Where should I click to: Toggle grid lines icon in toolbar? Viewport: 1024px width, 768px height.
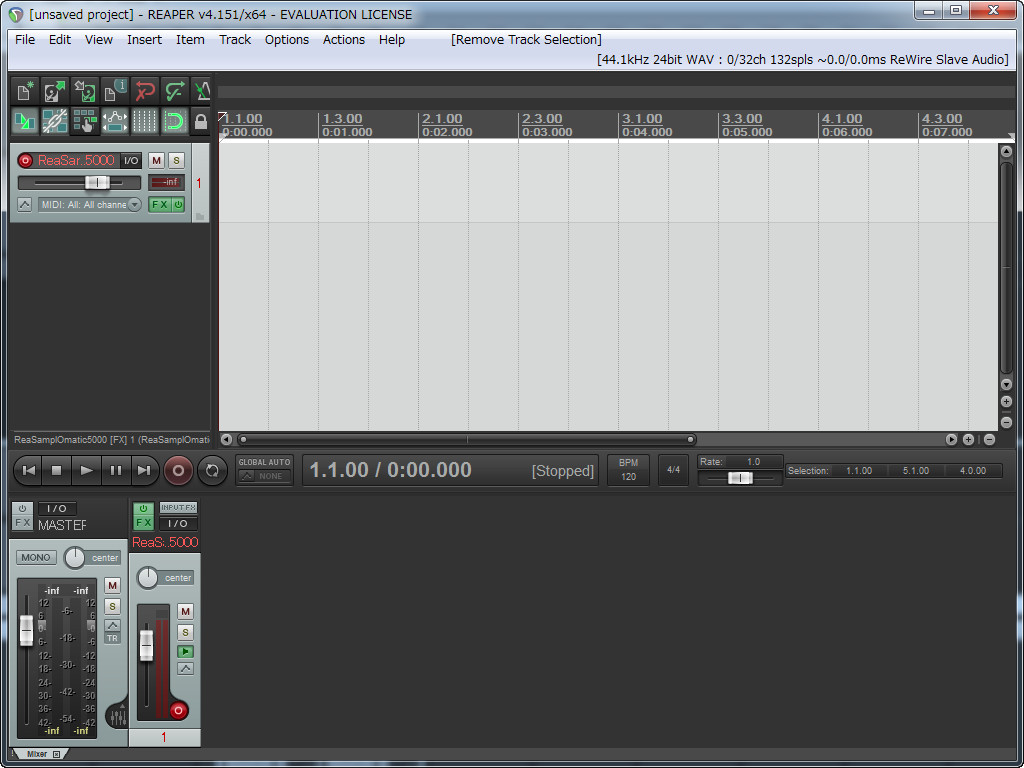[x=145, y=121]
